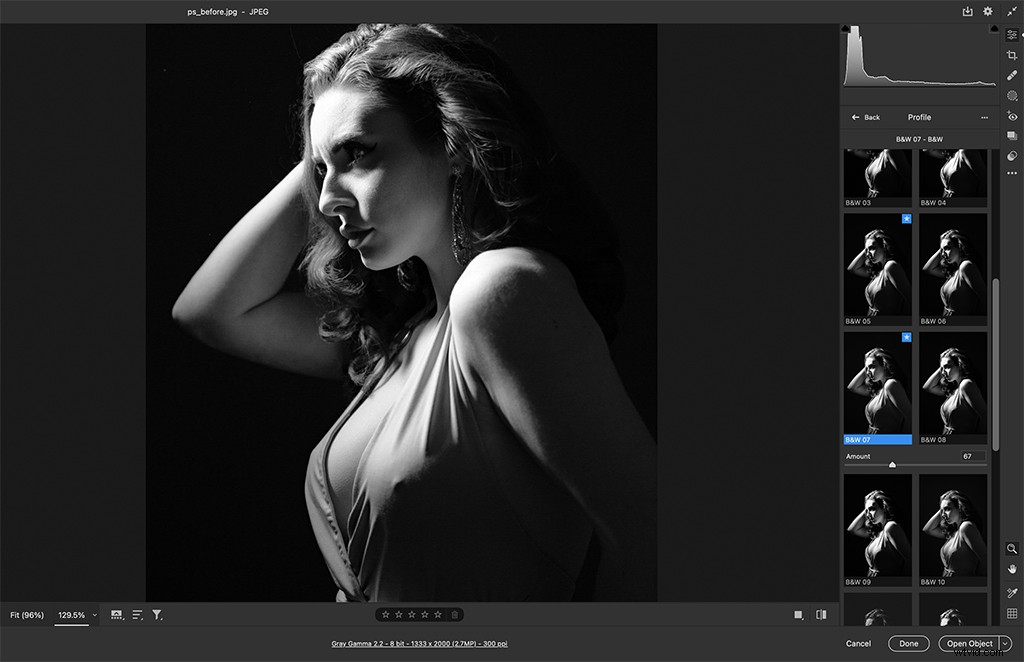Image resolution: width=1024 pixels, height=662 pixels.
Task: Open the filmstrip filter menu
Action: click(157, 614)
